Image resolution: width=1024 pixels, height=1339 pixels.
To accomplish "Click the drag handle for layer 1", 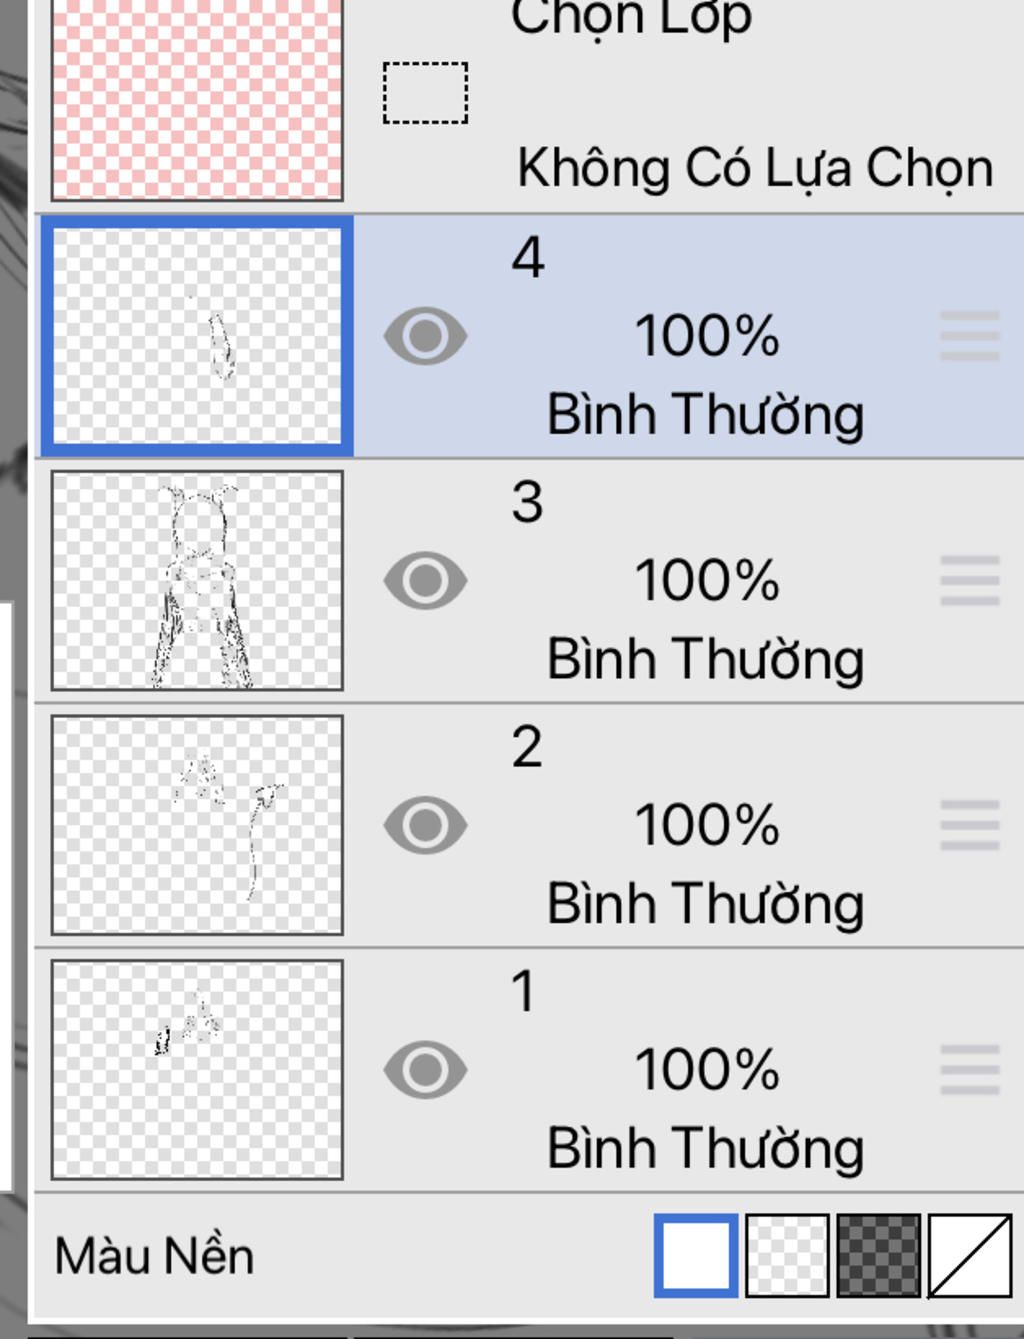I will coord(970,1070).
